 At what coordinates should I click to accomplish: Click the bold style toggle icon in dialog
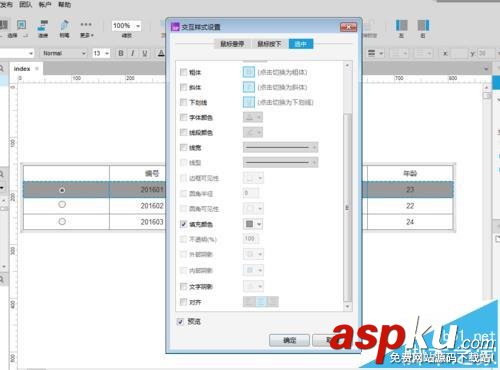[x=249, y=72]
